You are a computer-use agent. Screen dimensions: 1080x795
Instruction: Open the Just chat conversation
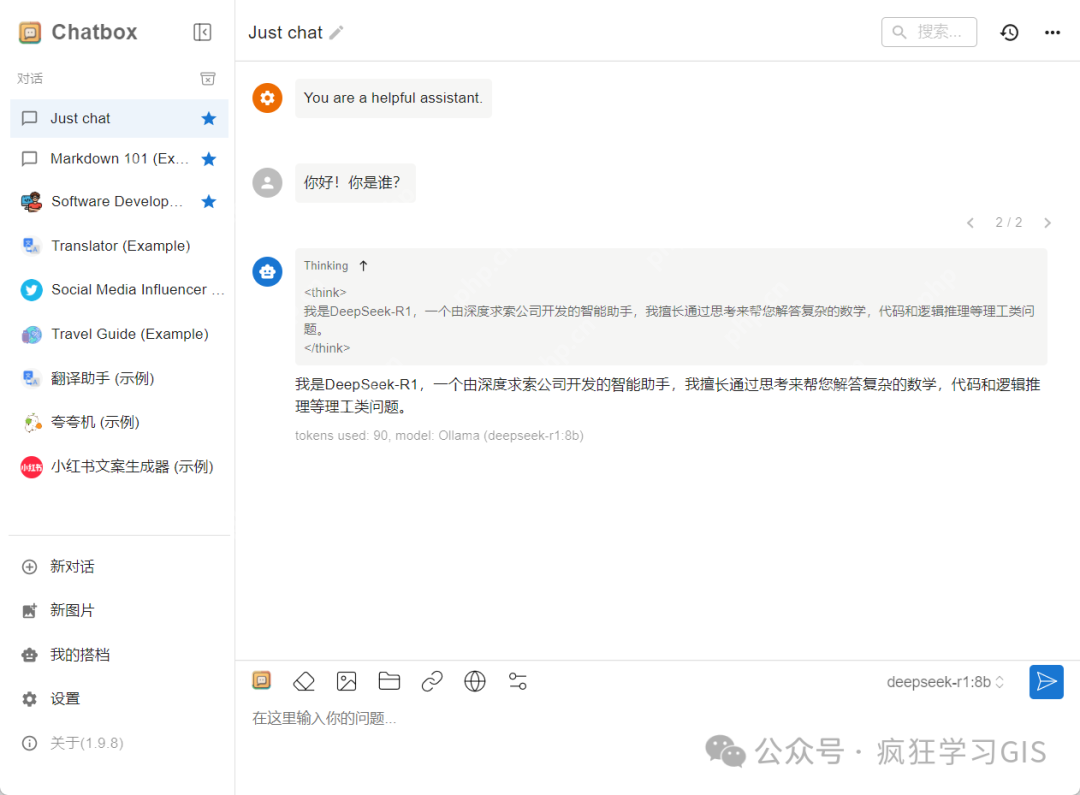(x=119, y=118)
